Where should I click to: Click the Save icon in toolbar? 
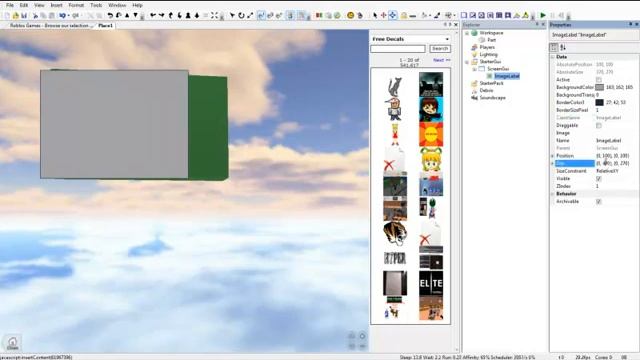(24, 16)
